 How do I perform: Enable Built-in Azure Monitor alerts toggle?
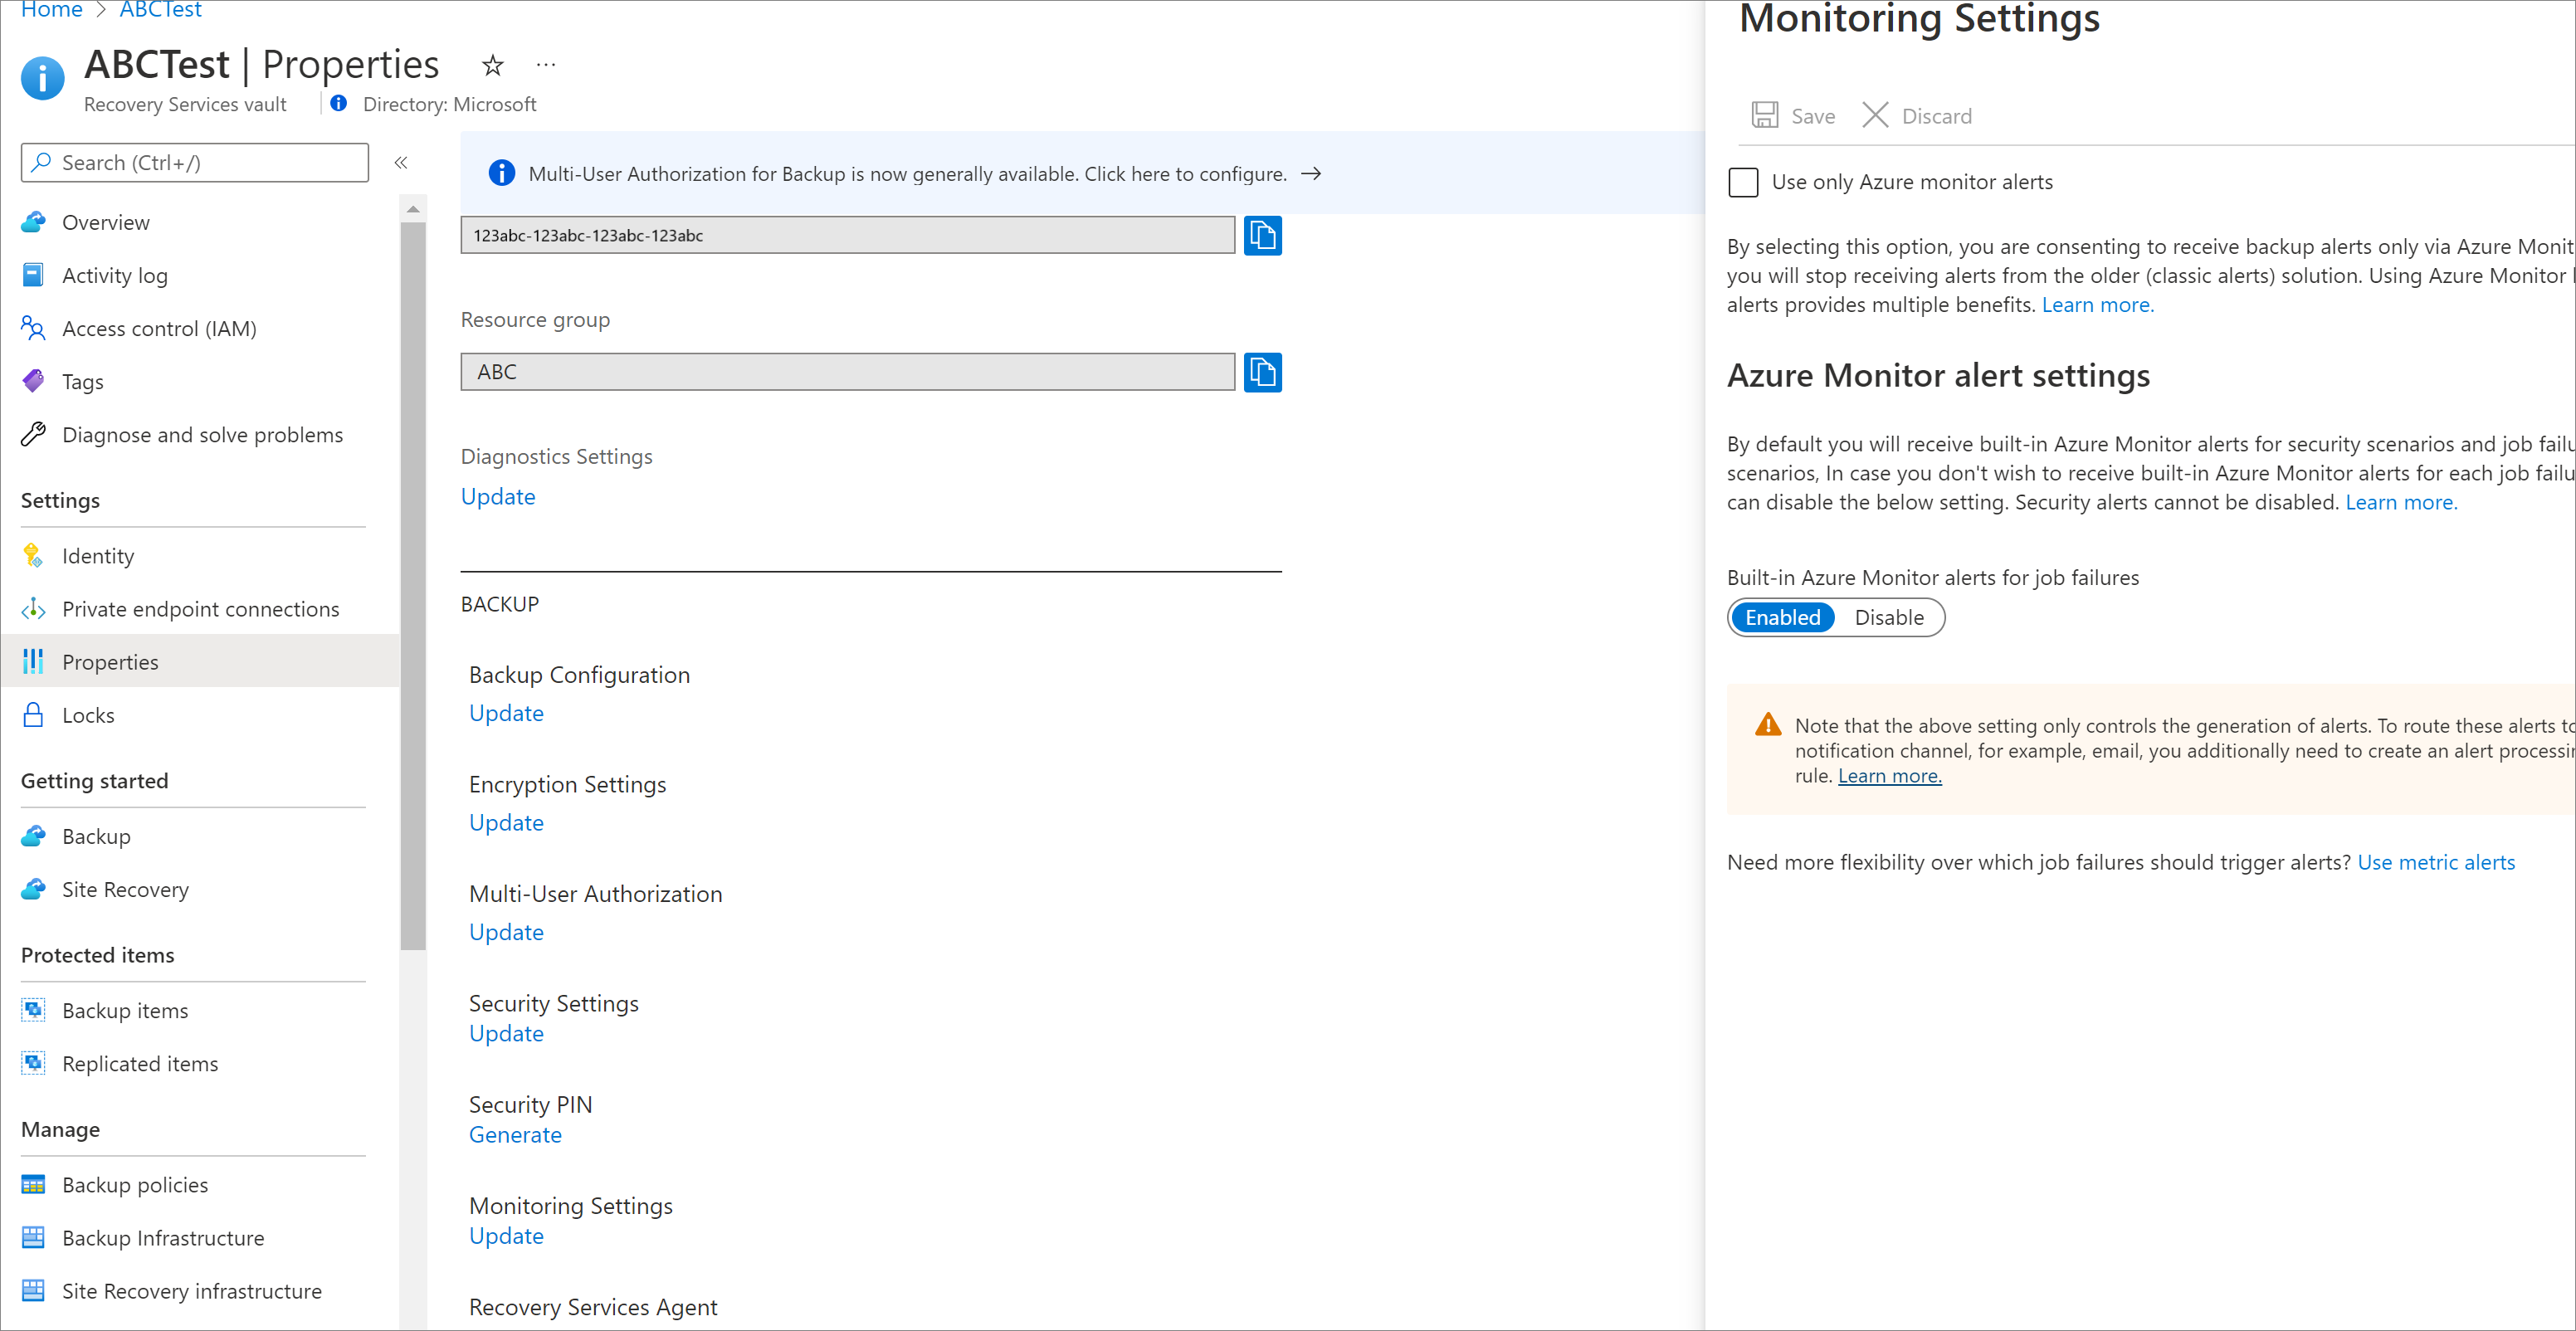click(1780, 617)
